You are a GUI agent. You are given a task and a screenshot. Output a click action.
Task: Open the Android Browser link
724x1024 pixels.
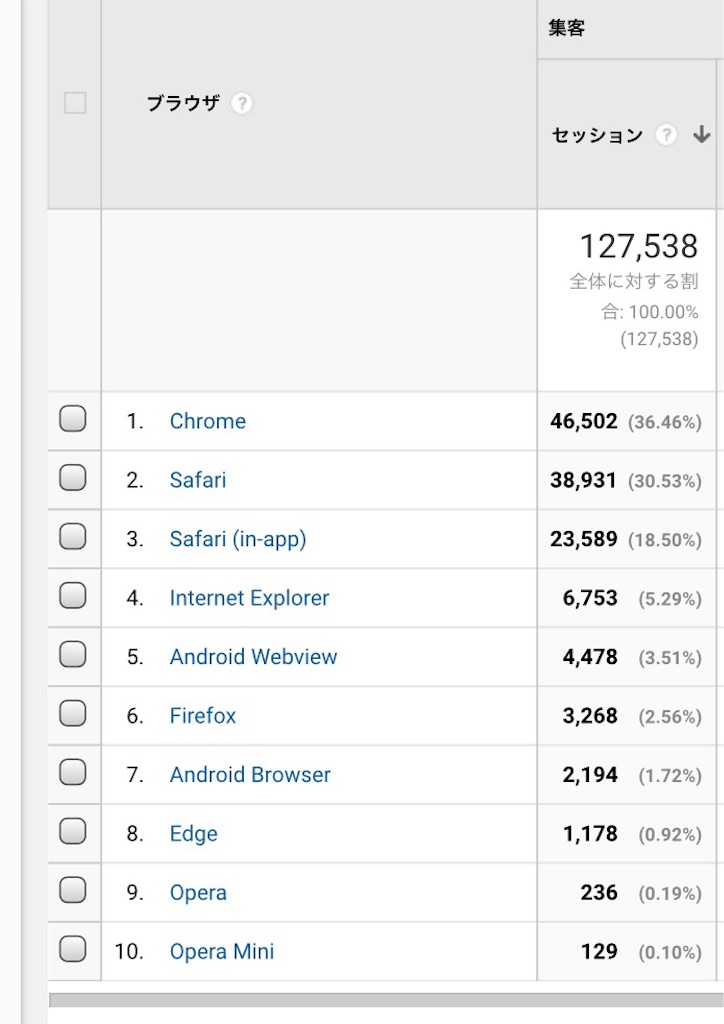click(x=250, y=775)
